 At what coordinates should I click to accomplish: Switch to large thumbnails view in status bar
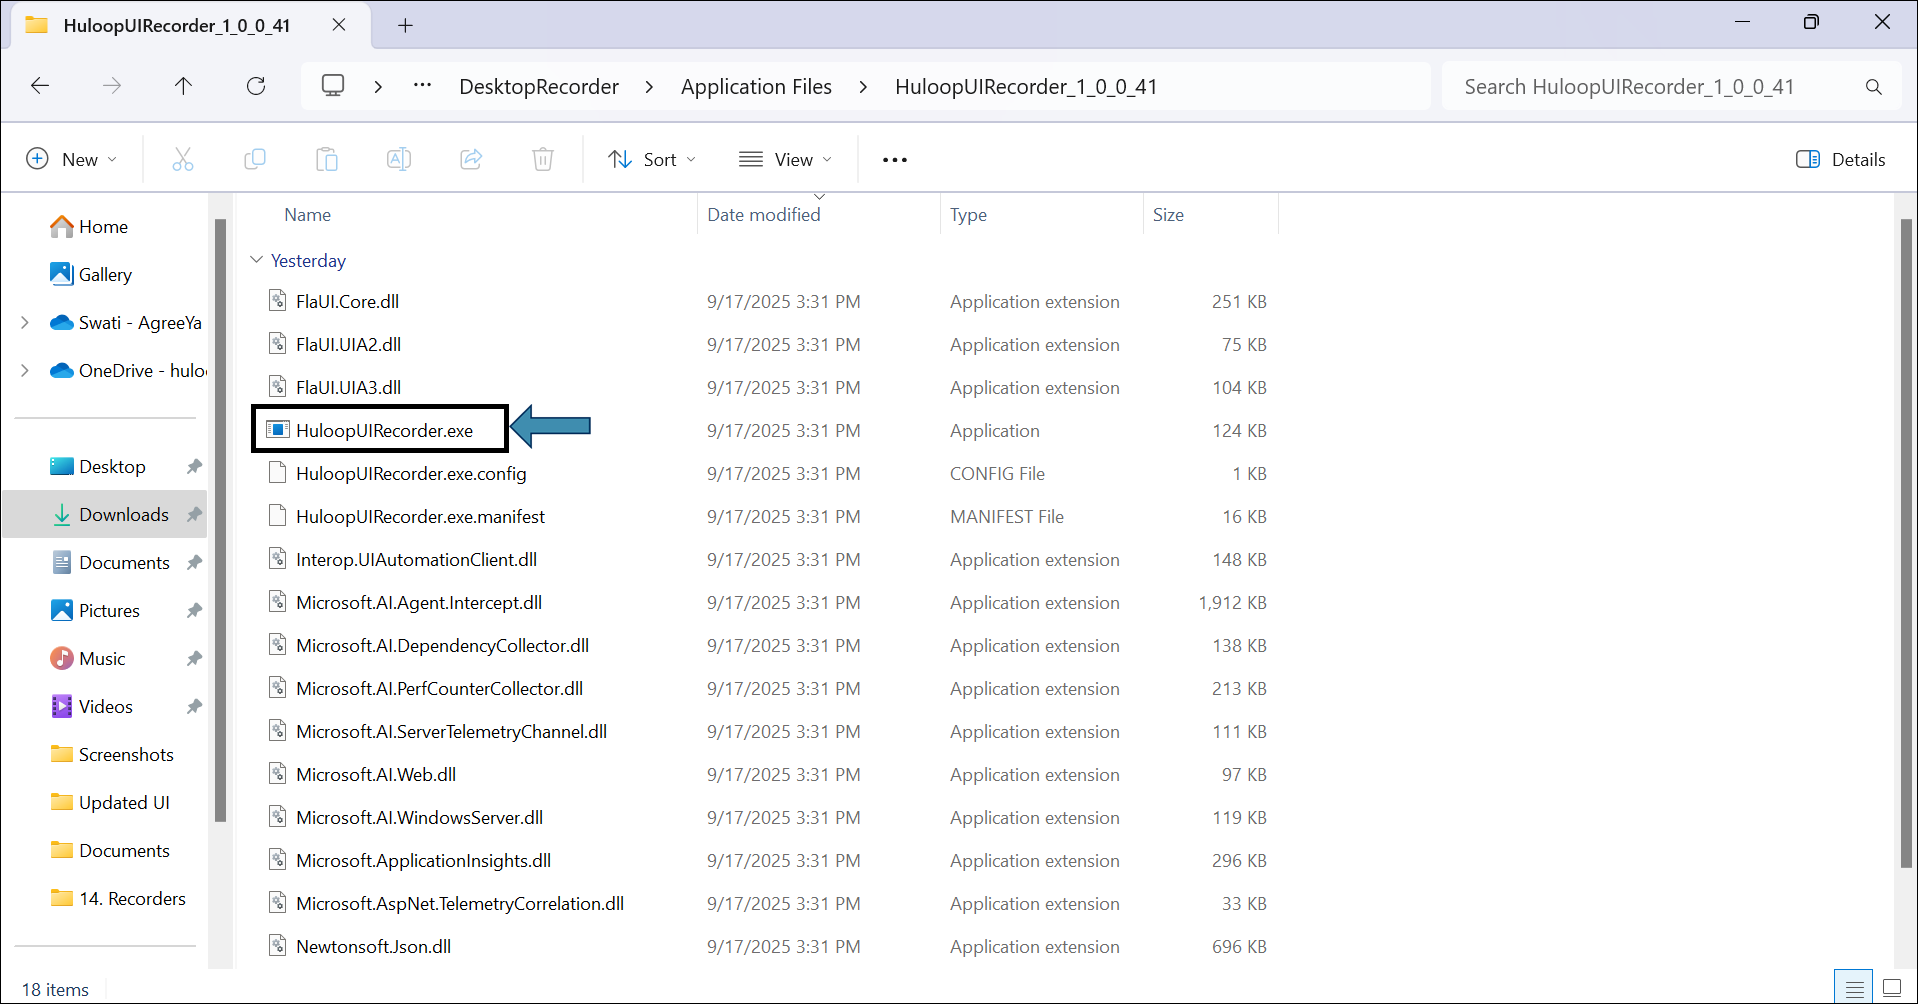pyautogui.click(x=1891, y=988)
